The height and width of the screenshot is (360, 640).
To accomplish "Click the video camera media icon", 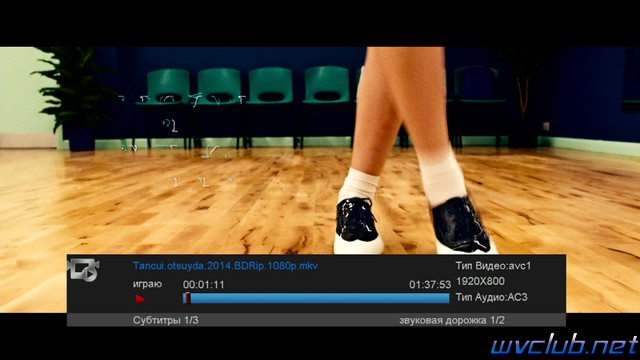I will click(84, 269).
